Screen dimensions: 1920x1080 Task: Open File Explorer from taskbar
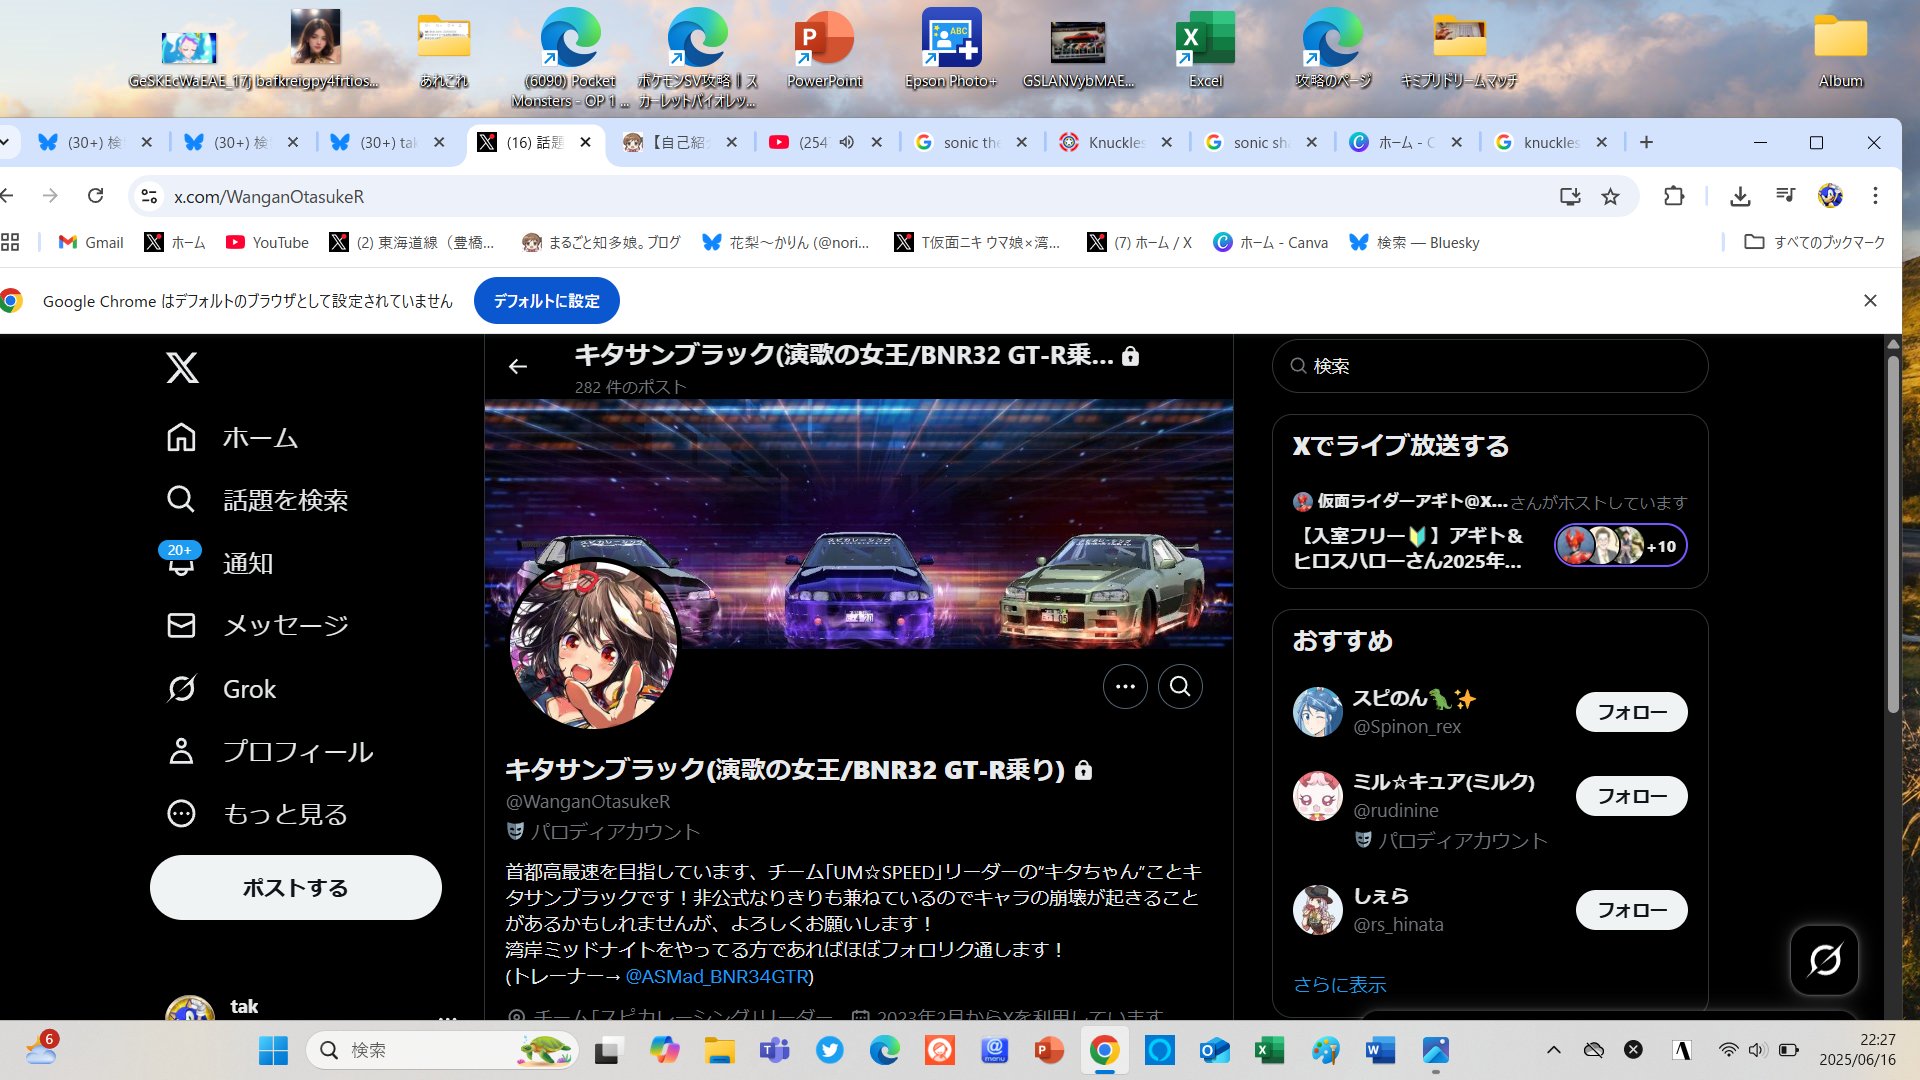(x=719, y=1050)
